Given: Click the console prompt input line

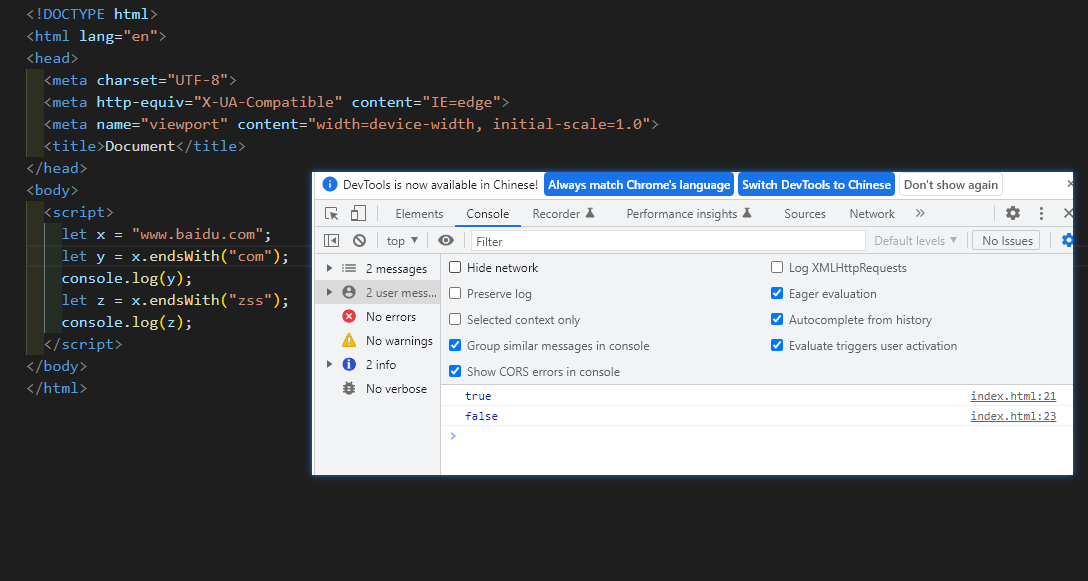Looking at the screenshot, I should (756, 436).
